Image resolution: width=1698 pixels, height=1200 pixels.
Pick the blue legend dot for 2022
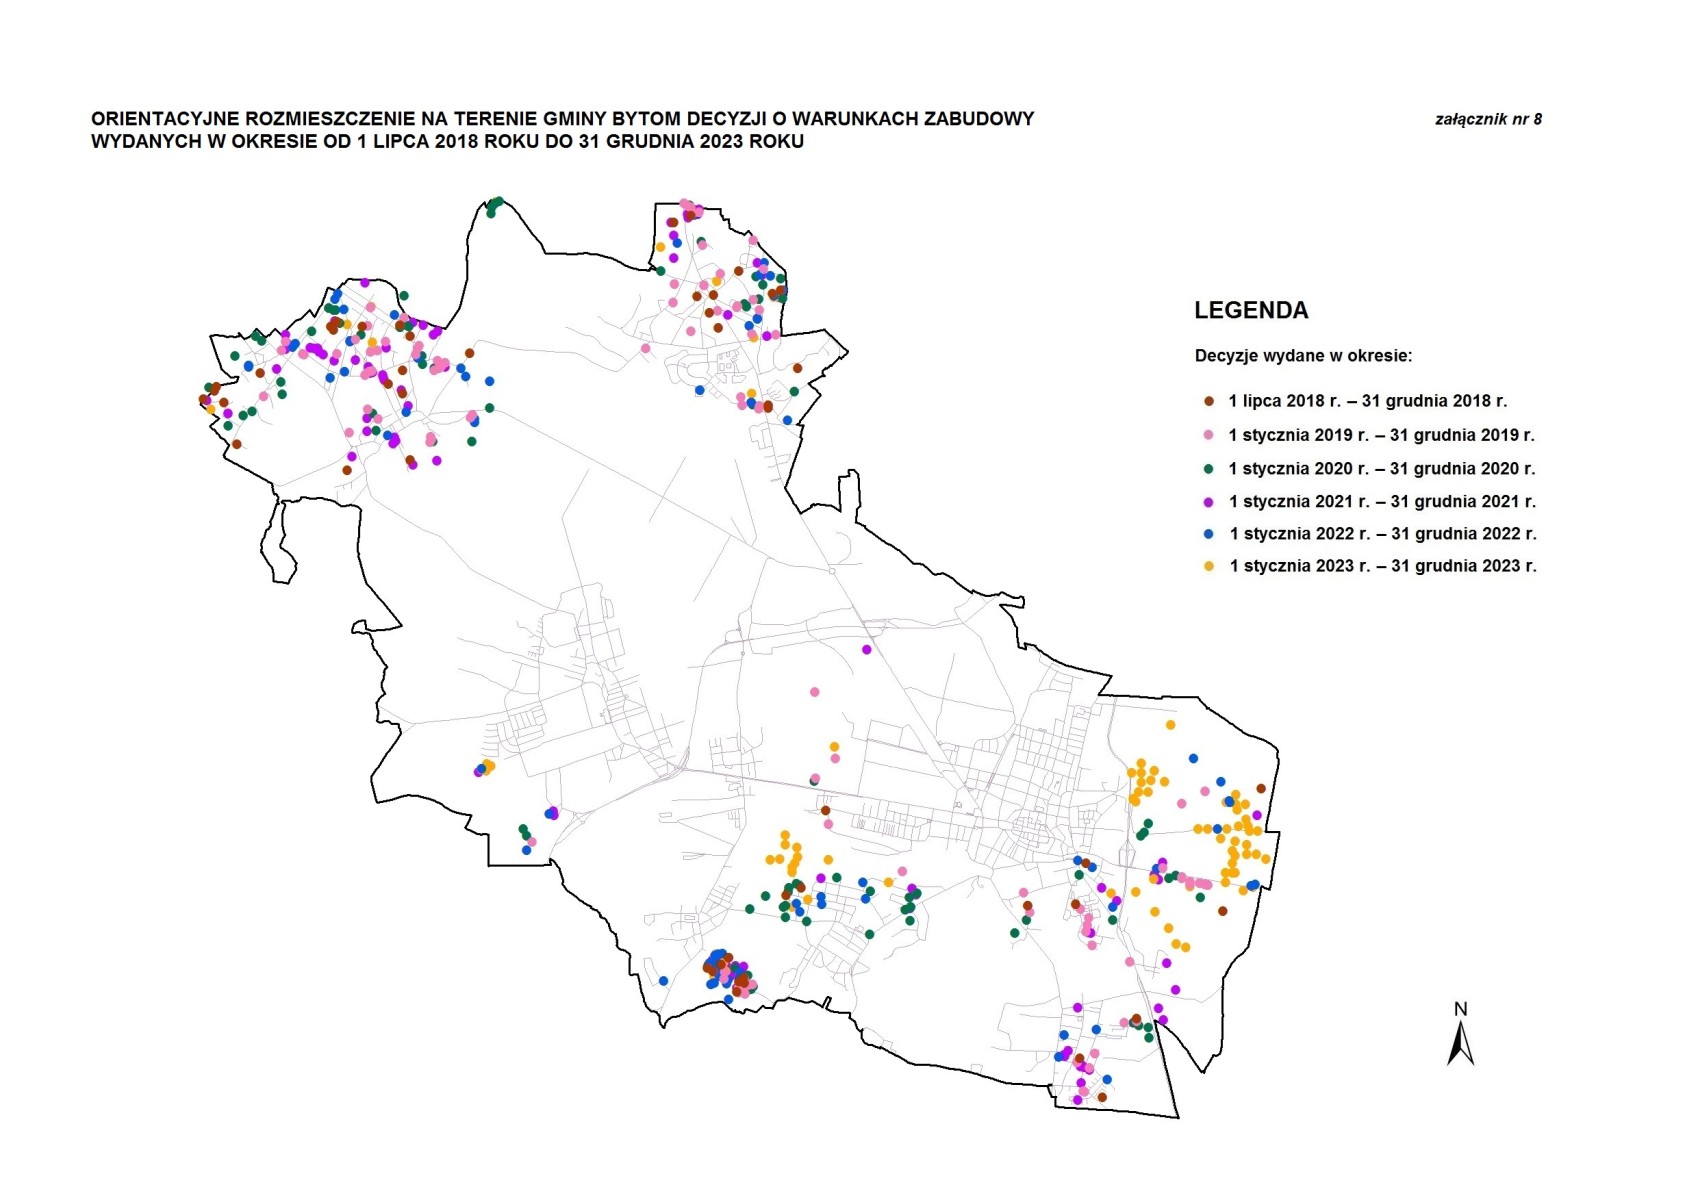[1208, 534]
